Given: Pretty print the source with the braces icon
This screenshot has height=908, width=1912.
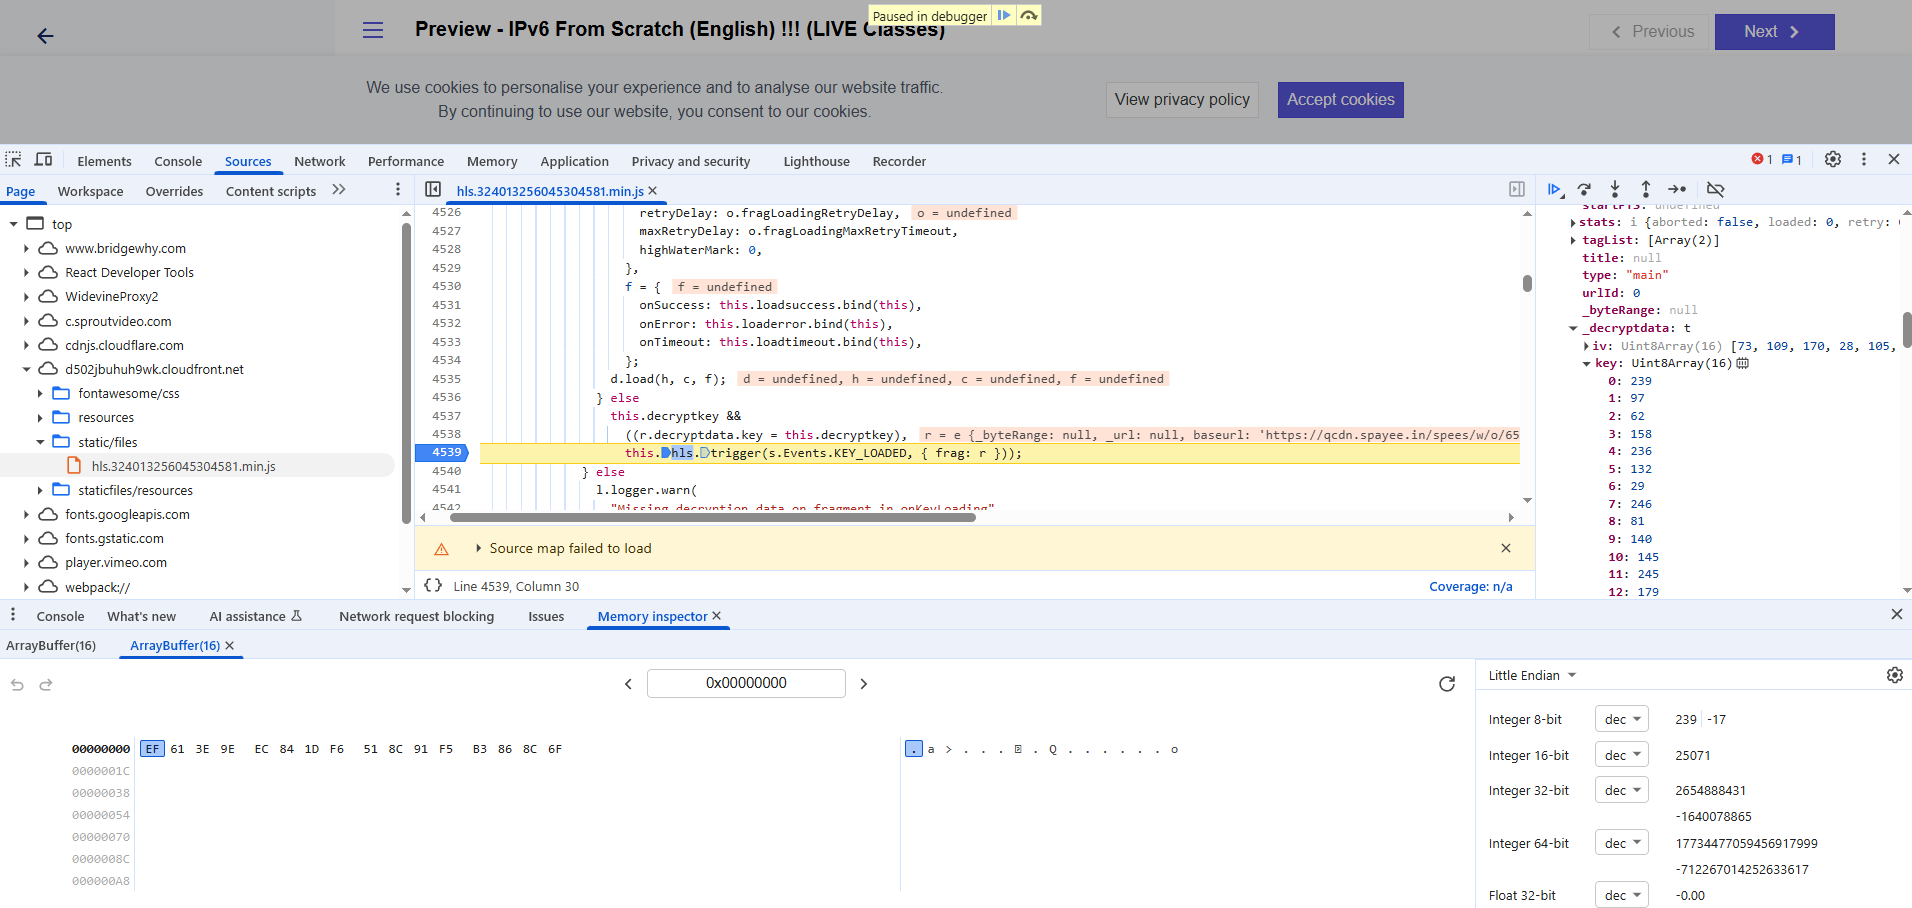Looking at the screenshot, I should point(433,586).
